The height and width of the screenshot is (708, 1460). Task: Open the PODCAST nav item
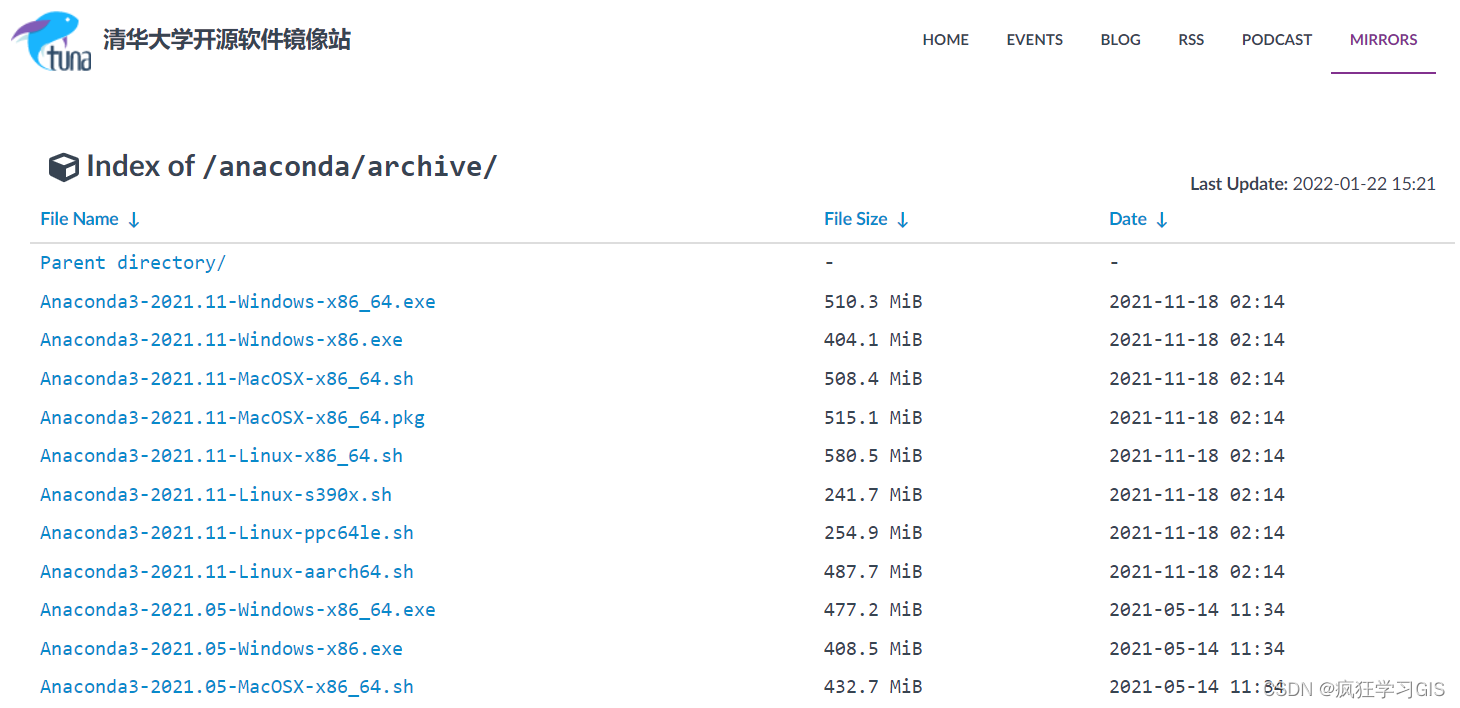pos(1277,40)
